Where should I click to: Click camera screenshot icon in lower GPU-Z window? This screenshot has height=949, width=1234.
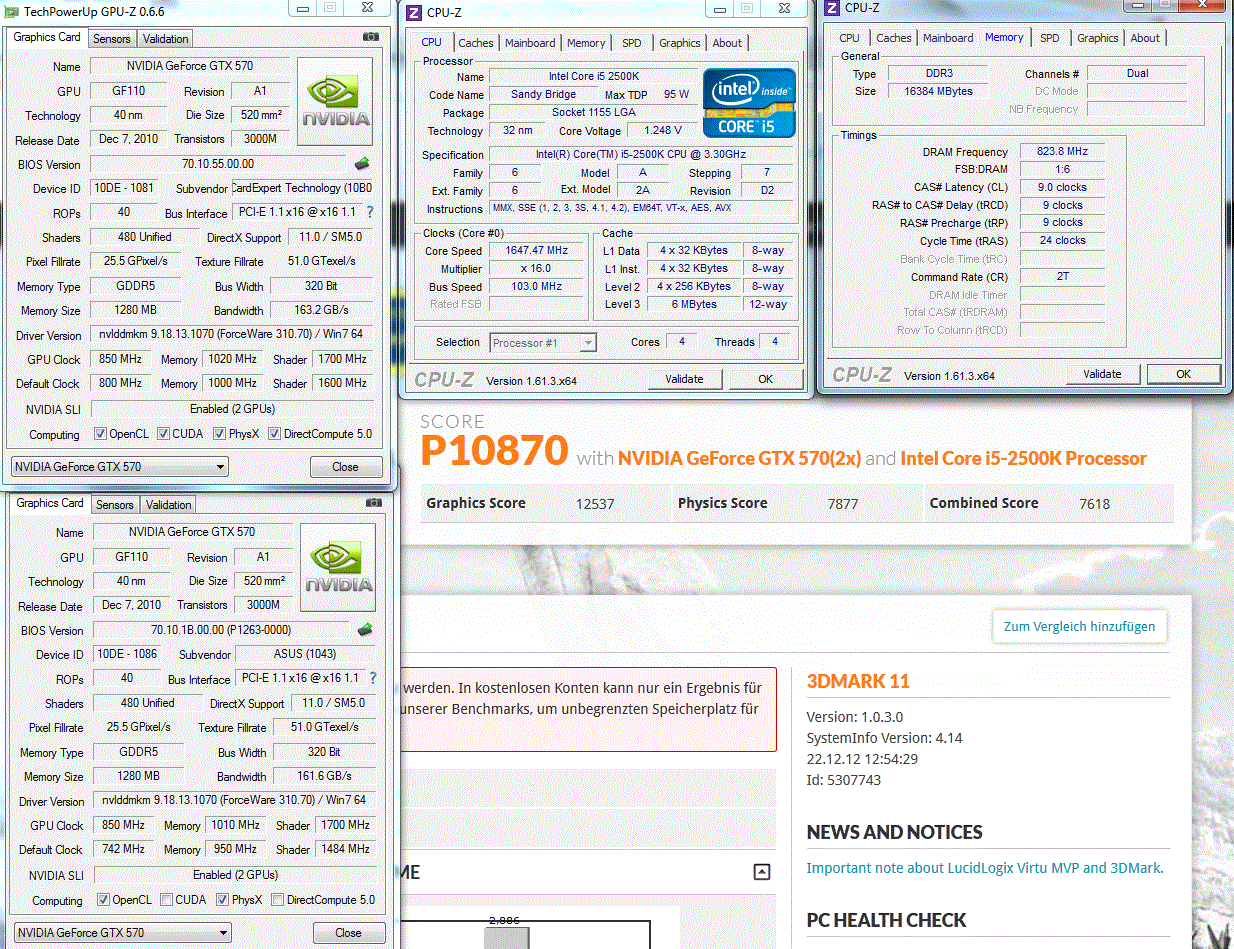pos(374,503)
